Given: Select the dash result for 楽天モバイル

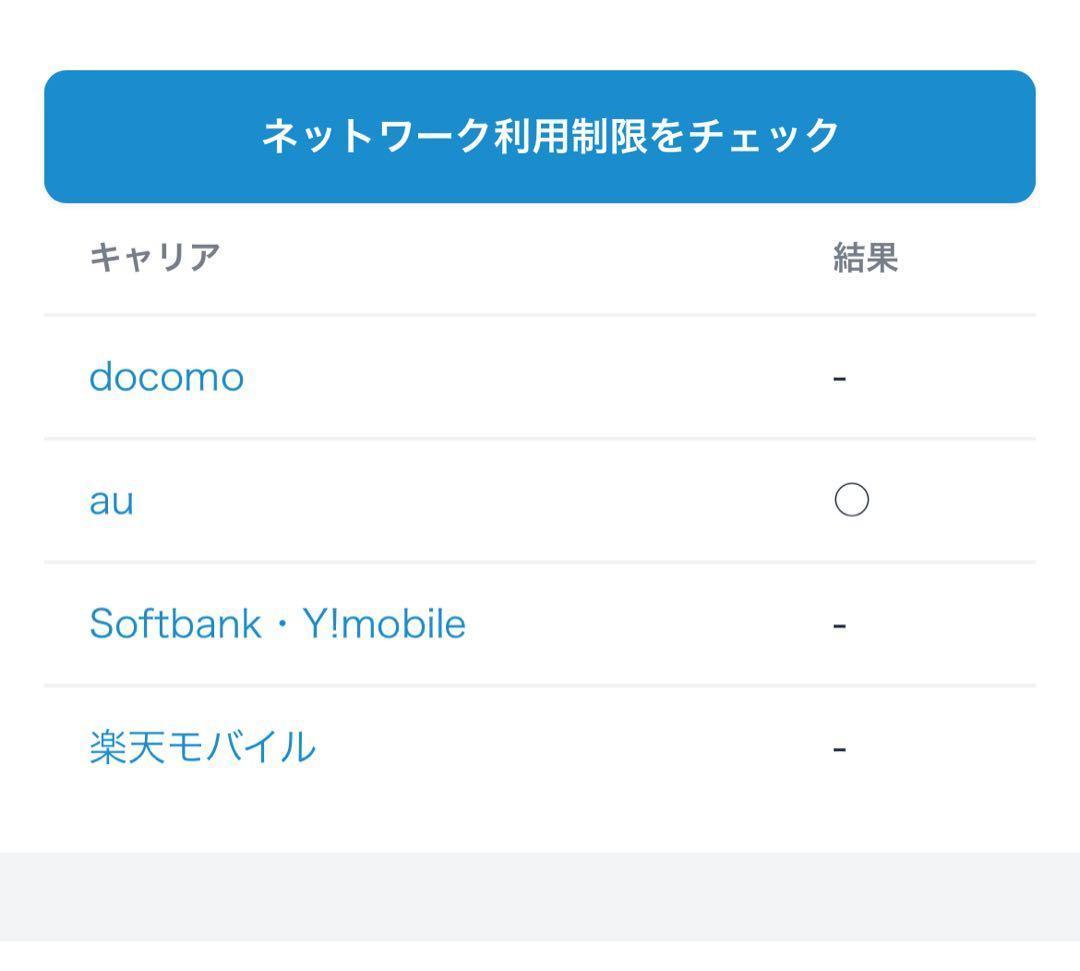Looking at the screenshot, I should click(x=840, y=749).
